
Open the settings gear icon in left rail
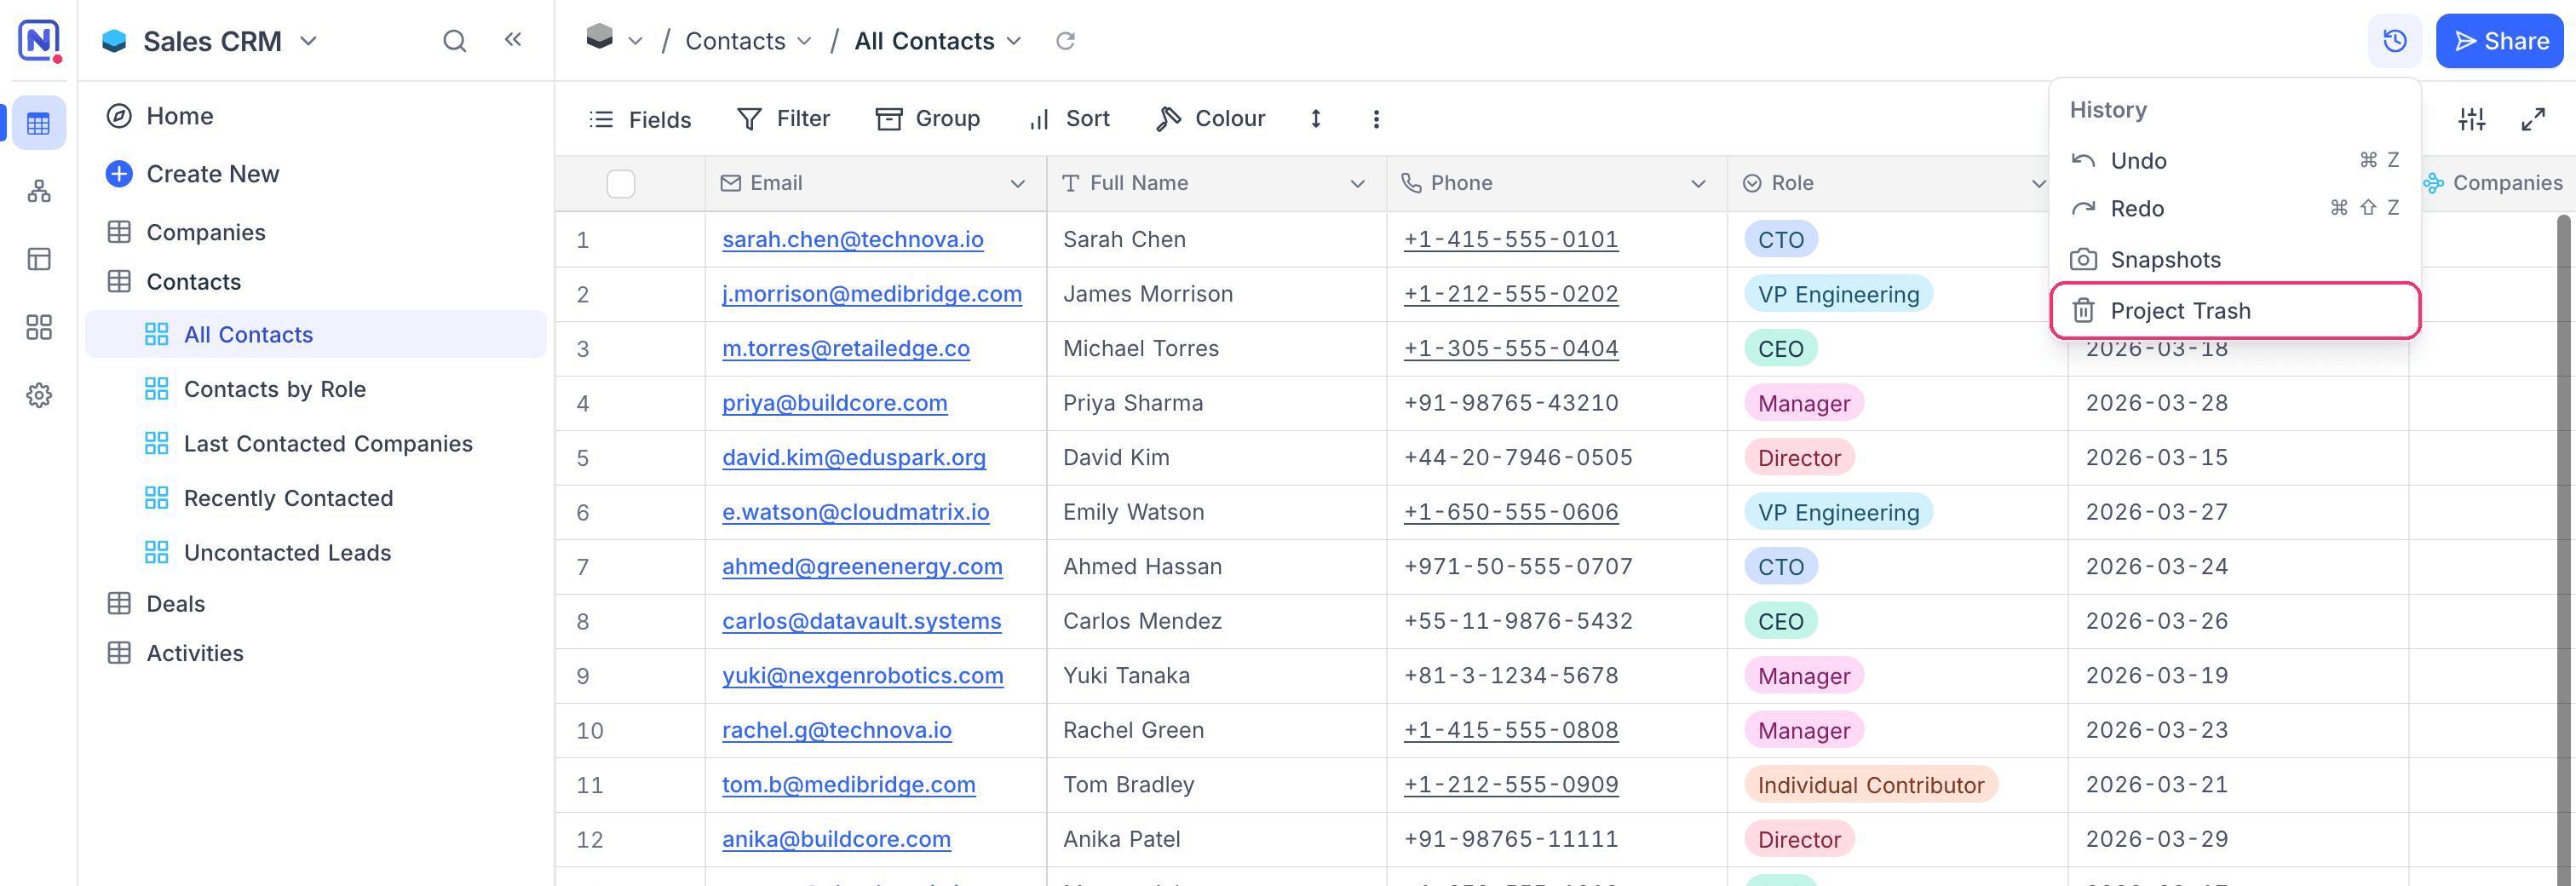click(x=39, y=395)
